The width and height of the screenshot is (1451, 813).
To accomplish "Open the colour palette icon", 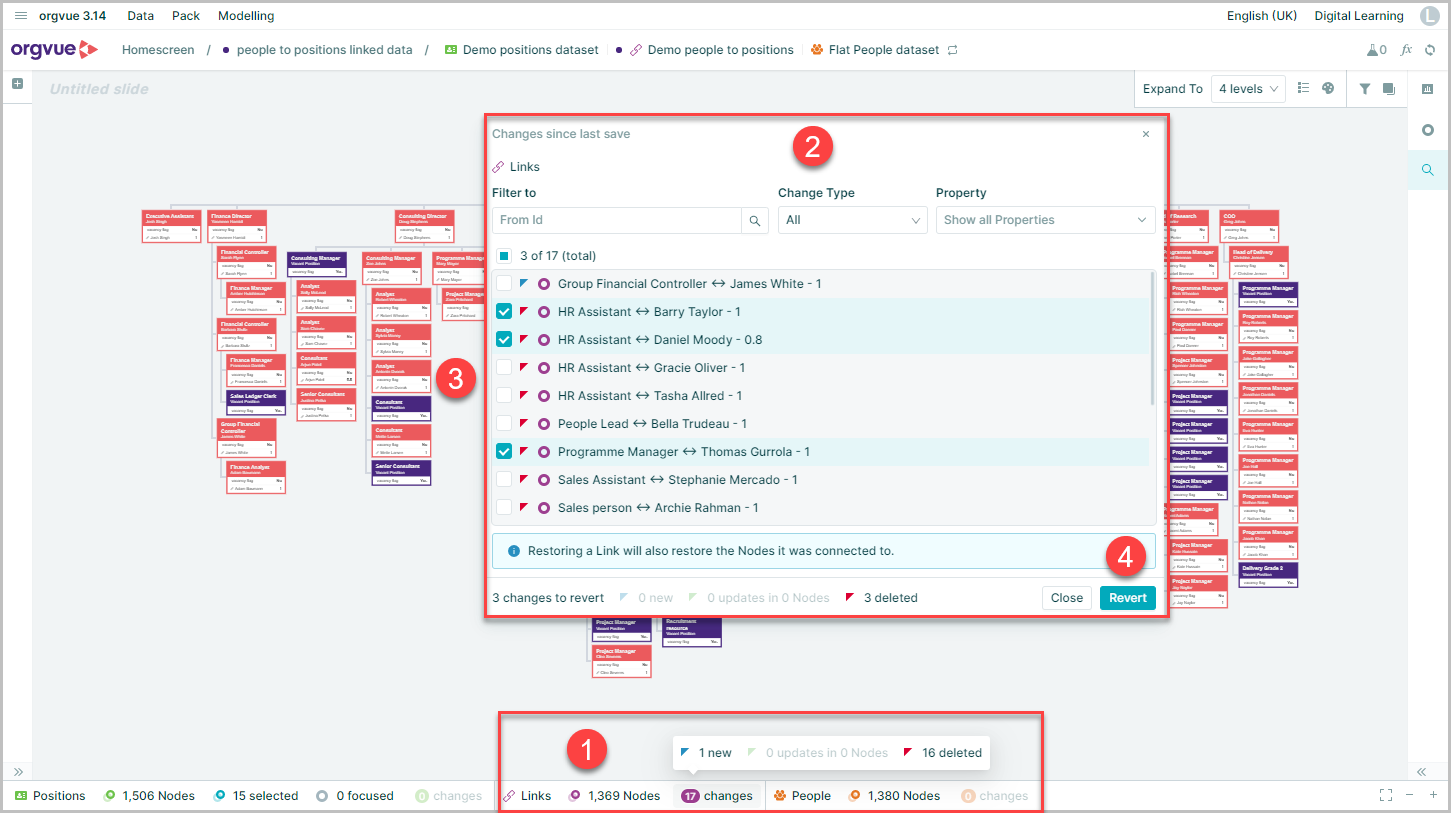I will 1328,88.
